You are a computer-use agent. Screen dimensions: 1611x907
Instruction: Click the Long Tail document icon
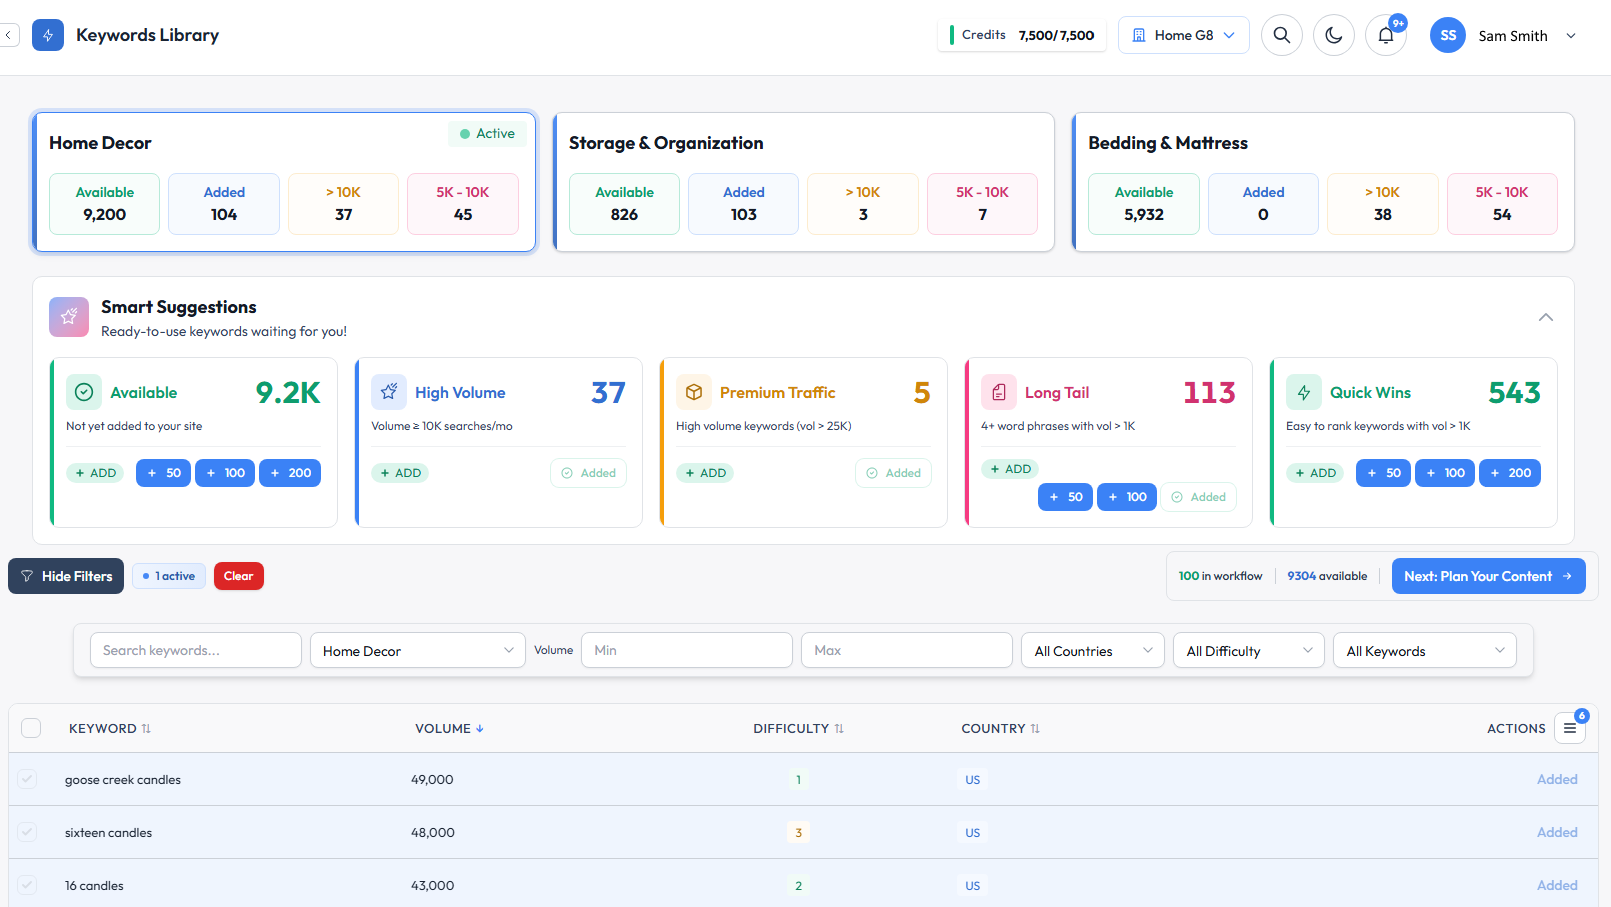(998, 392)
